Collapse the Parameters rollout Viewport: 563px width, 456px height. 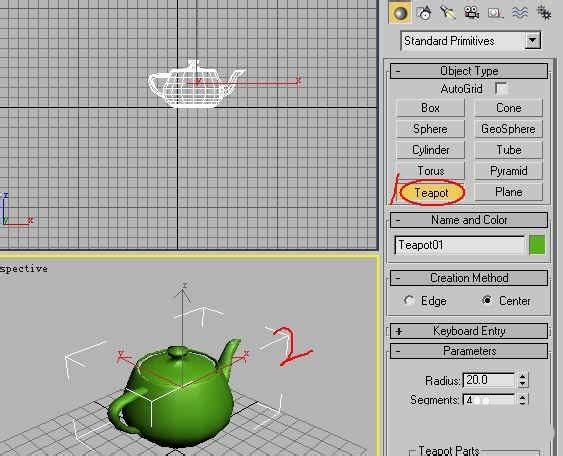(x=469, y=351)
